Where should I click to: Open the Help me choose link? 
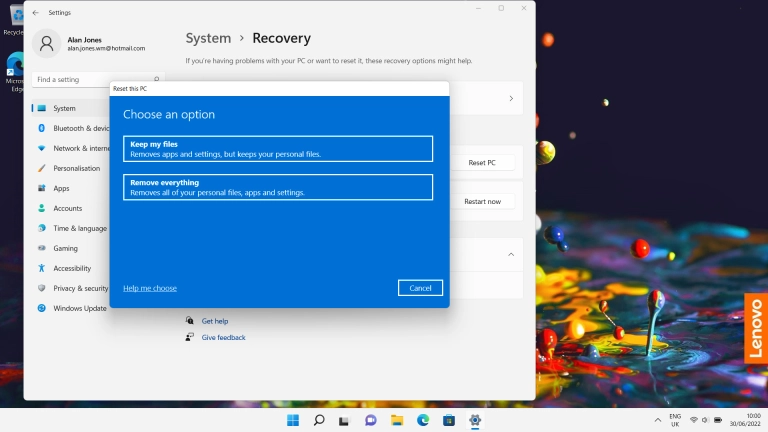click(150, 288)
